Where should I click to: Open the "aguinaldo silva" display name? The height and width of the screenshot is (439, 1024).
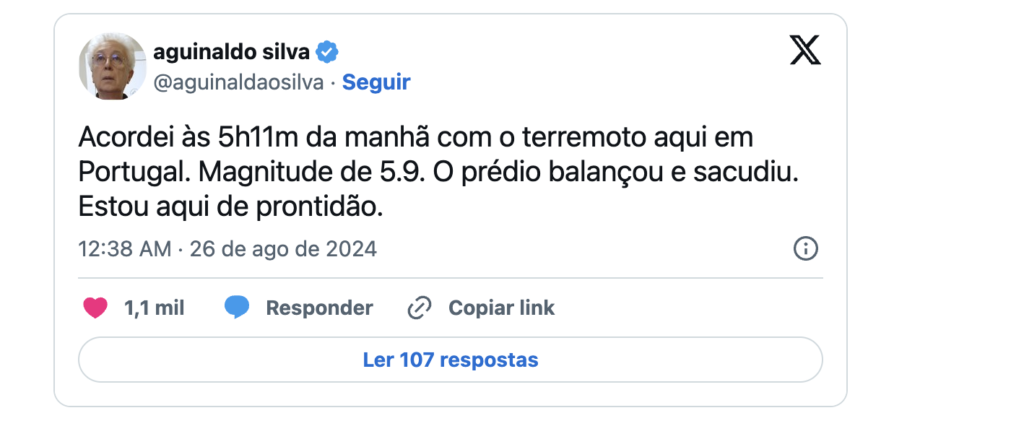point(233,52)
